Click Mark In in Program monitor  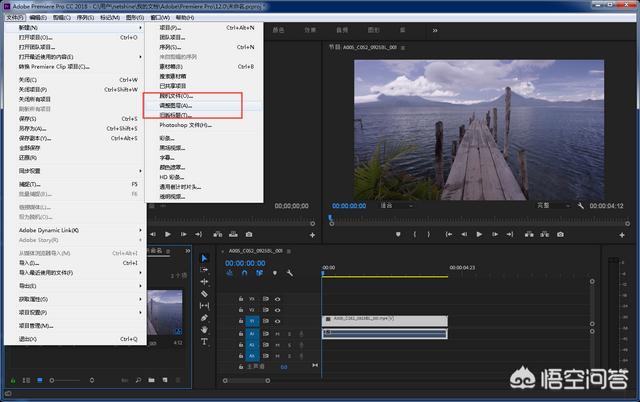click(x=414, y=234)
